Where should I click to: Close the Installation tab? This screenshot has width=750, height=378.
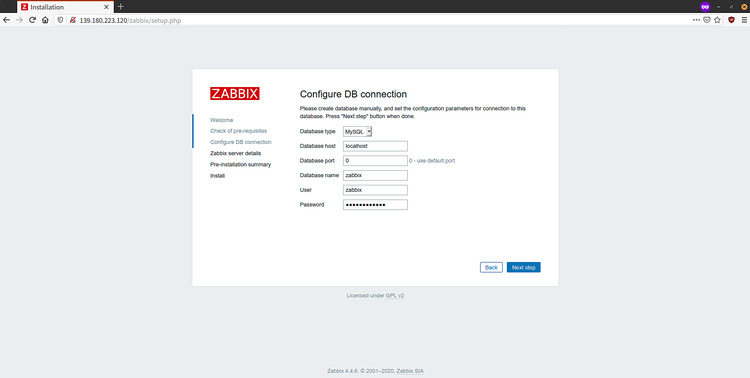(106, 7)
